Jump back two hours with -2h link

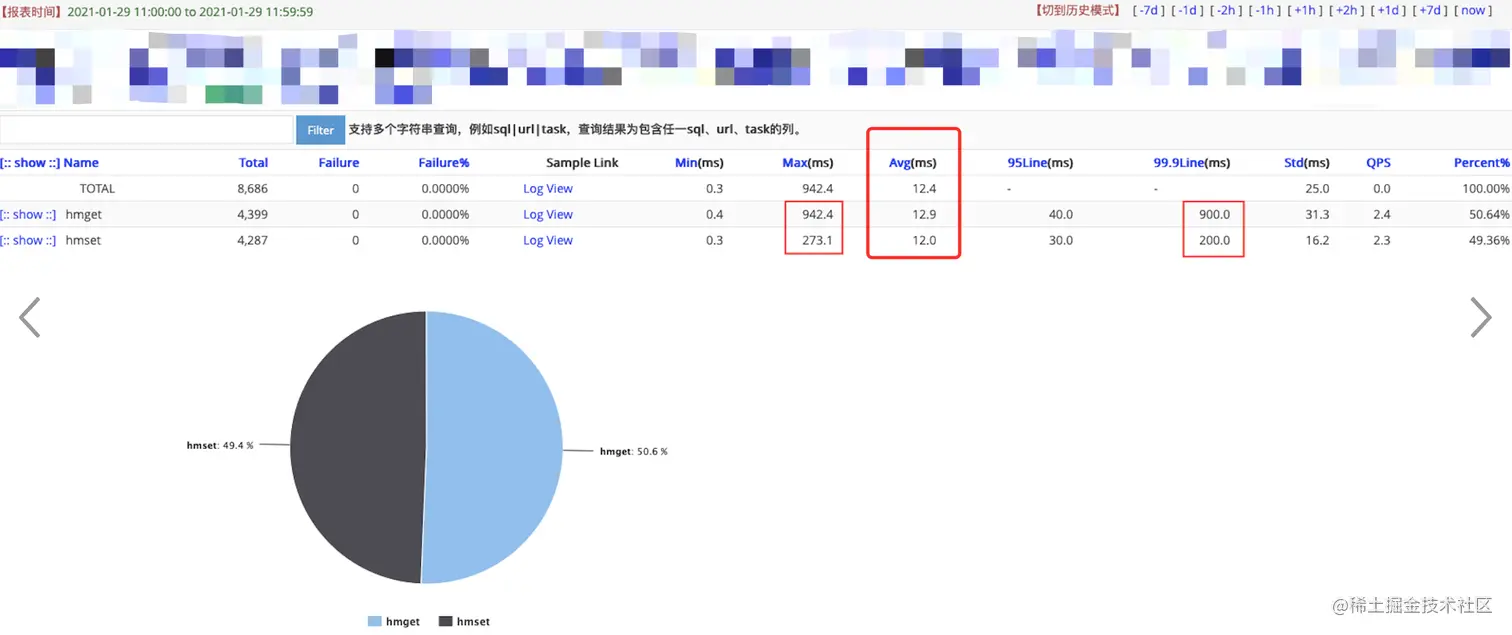(x=1226, y=10)
